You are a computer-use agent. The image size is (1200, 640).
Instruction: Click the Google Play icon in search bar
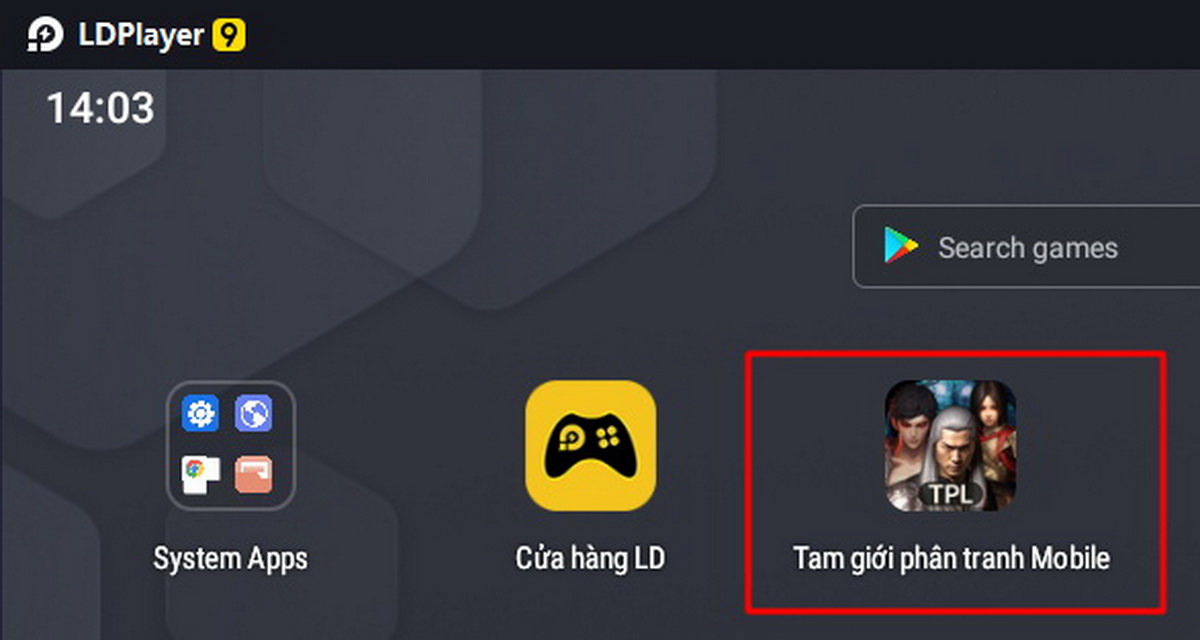[901, 246]
